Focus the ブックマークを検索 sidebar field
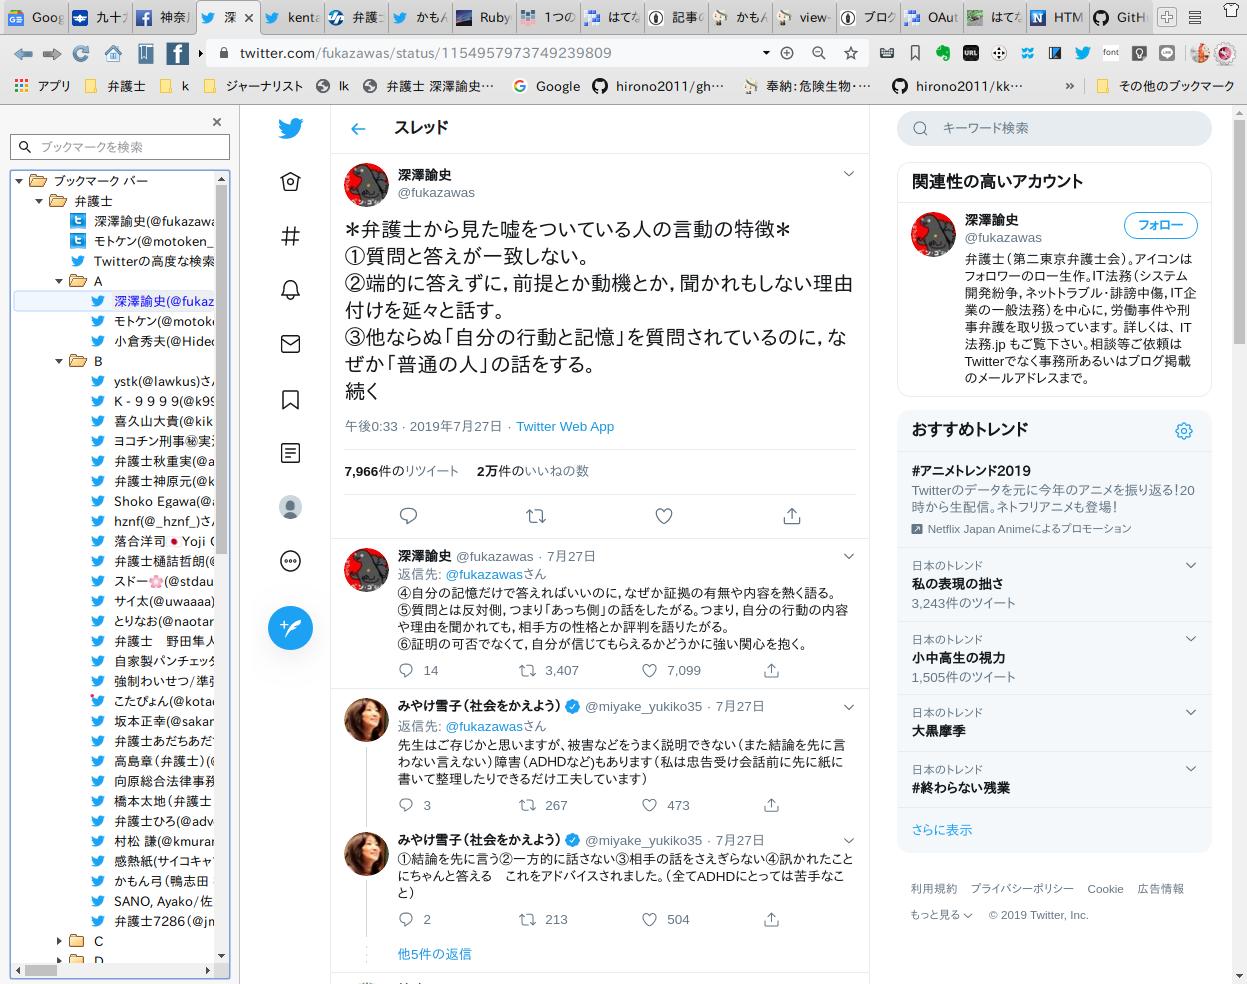This screenshot has width=1247, height=984. pos(120,147)
